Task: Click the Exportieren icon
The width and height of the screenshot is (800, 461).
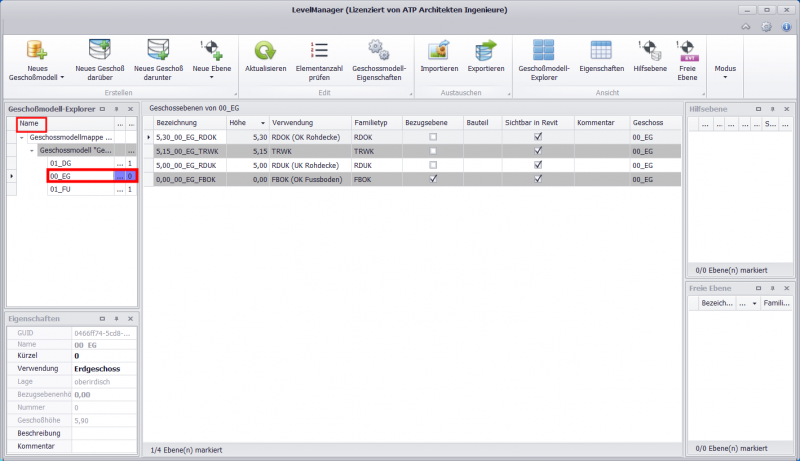Action: [x=486, y=50]
